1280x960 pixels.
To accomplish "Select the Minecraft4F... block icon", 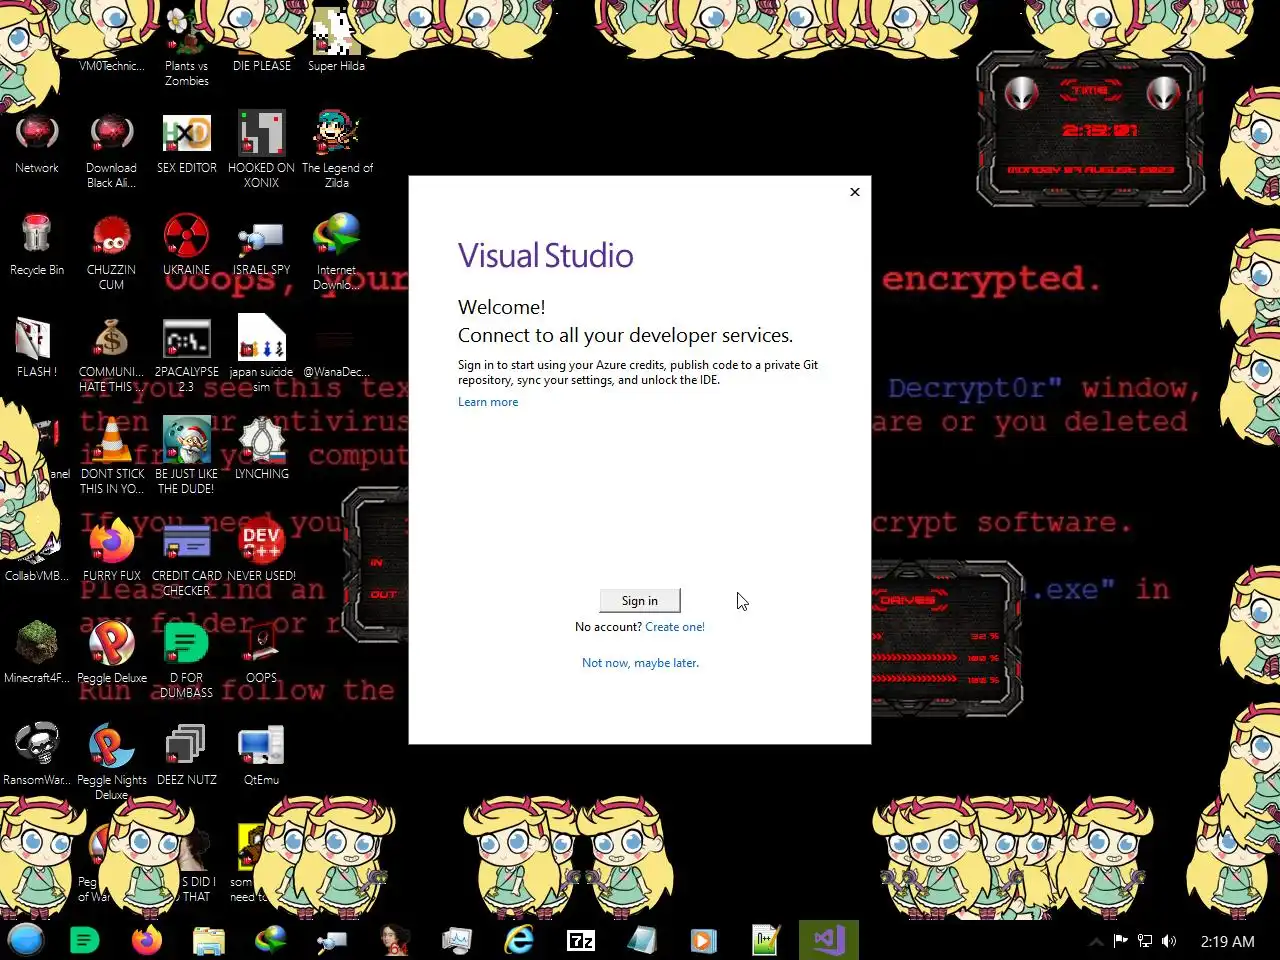I will [x=37, y=654].
